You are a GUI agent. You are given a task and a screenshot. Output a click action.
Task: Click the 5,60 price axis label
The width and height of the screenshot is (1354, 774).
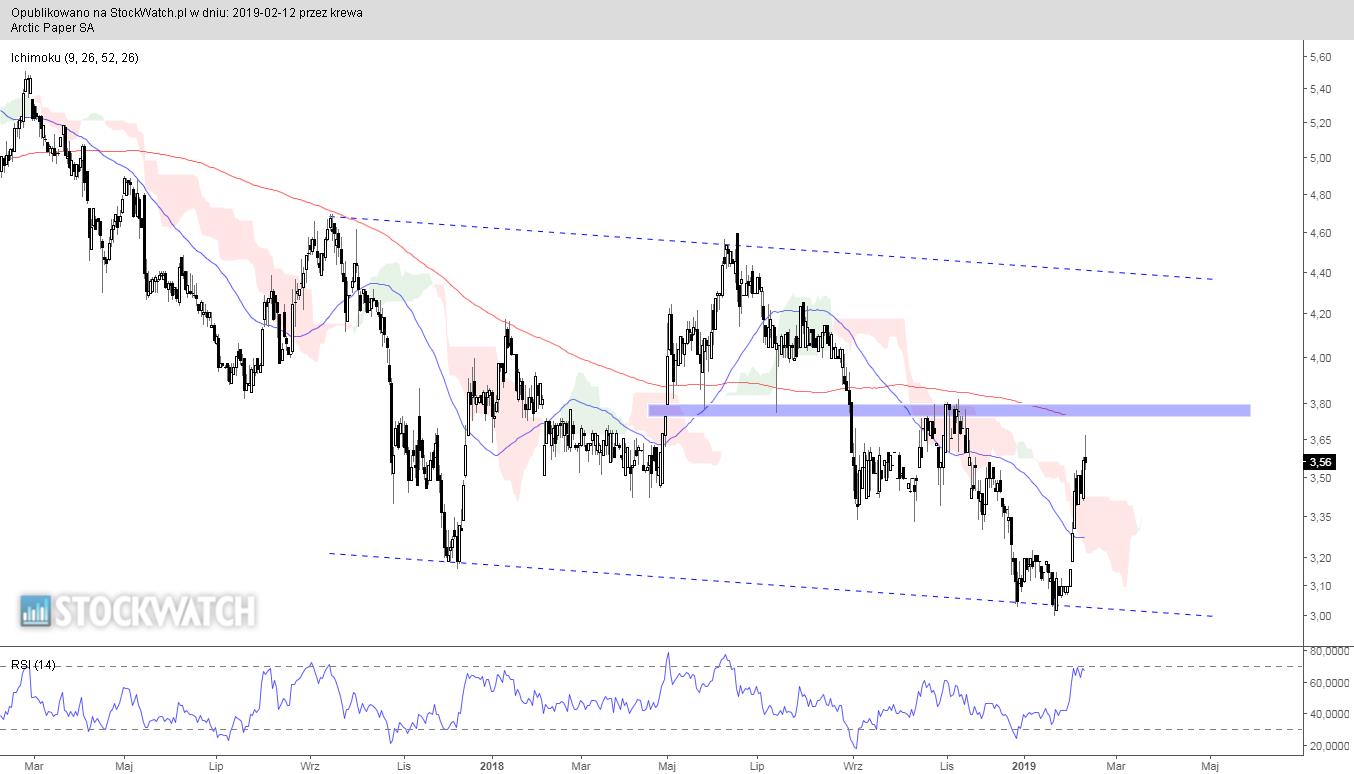point(1321,58)
